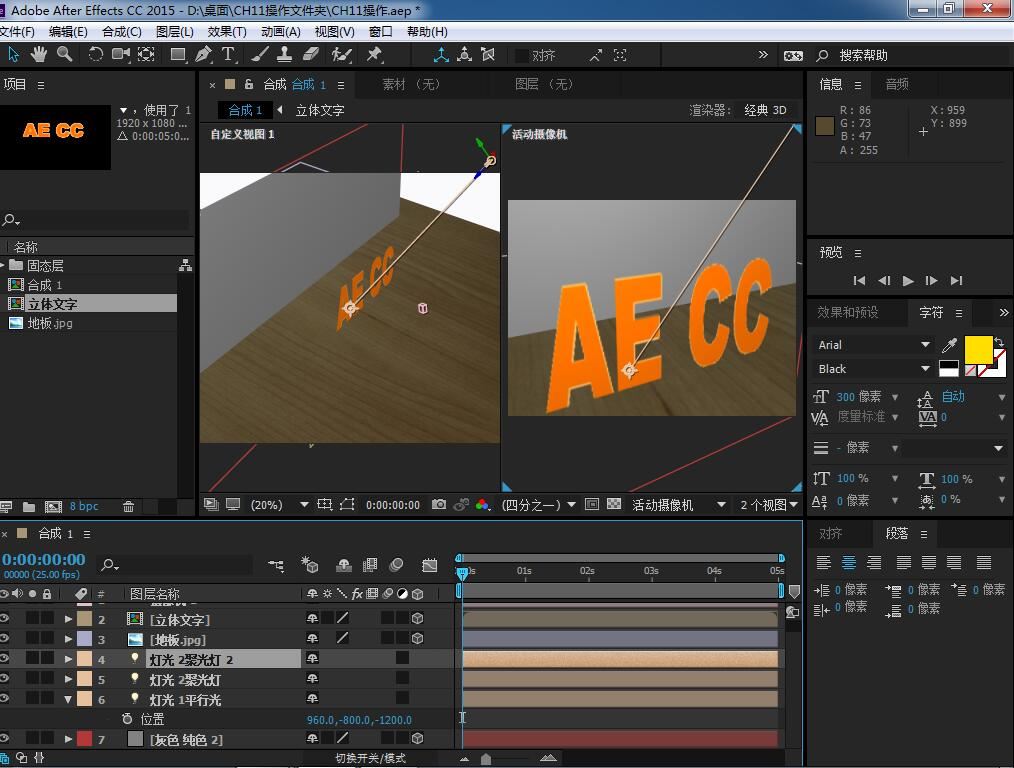Viewport: 1014px width, 768px height.
Task: Create a new folder in project panel
Action: point(28,506)
